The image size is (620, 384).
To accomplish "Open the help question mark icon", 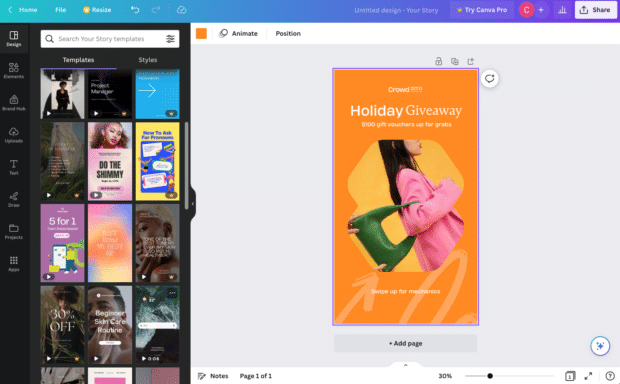I will [x=610, y=376].
